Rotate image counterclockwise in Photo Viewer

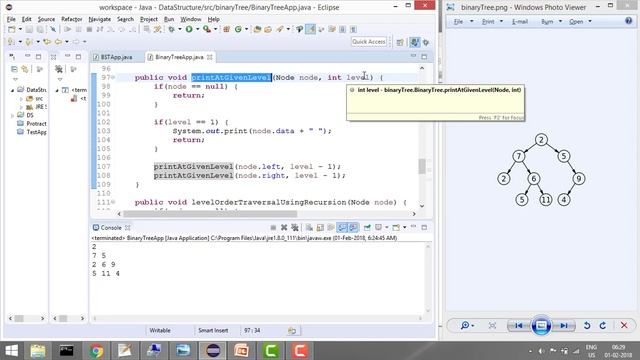[x=587, y=325]
